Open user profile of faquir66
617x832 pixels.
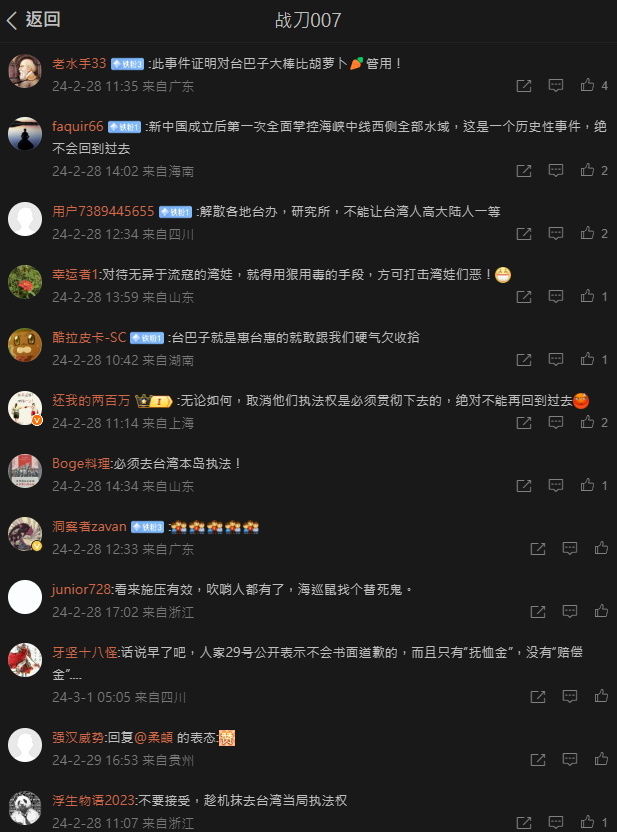tap(77, 126)
